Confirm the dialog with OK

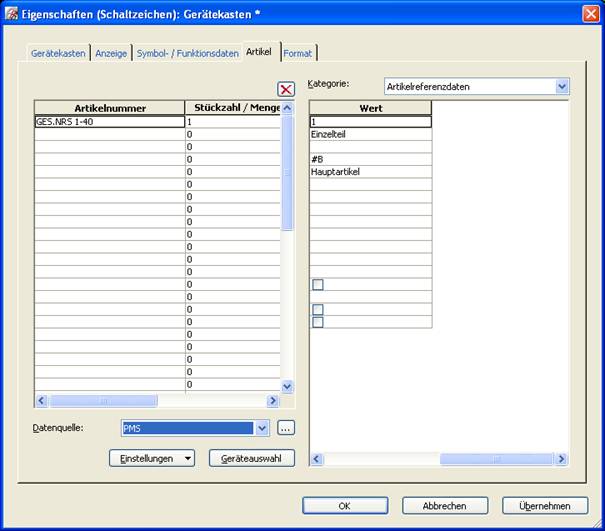click(x=345, y=506)
